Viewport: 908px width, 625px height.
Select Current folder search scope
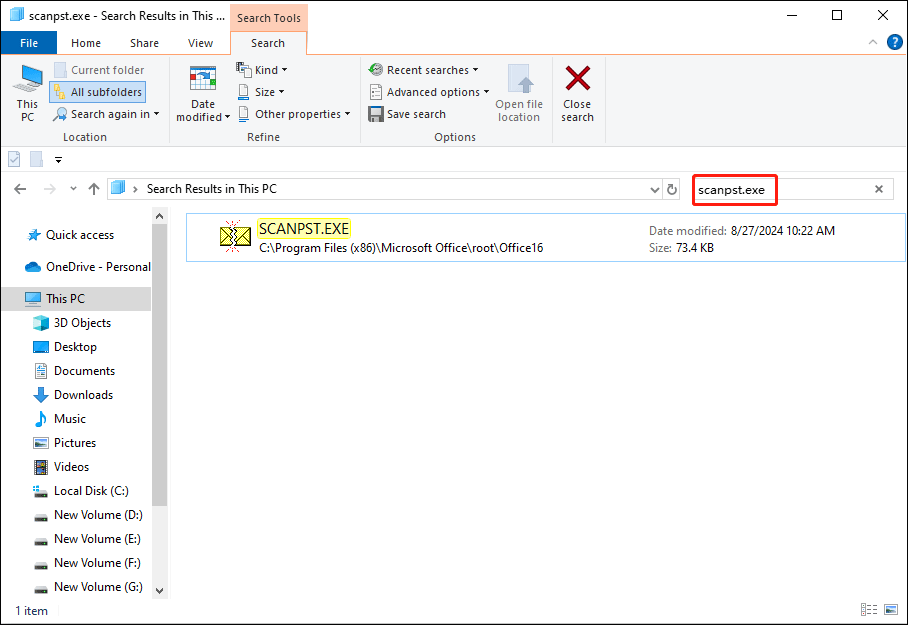(x=99, y=70)
